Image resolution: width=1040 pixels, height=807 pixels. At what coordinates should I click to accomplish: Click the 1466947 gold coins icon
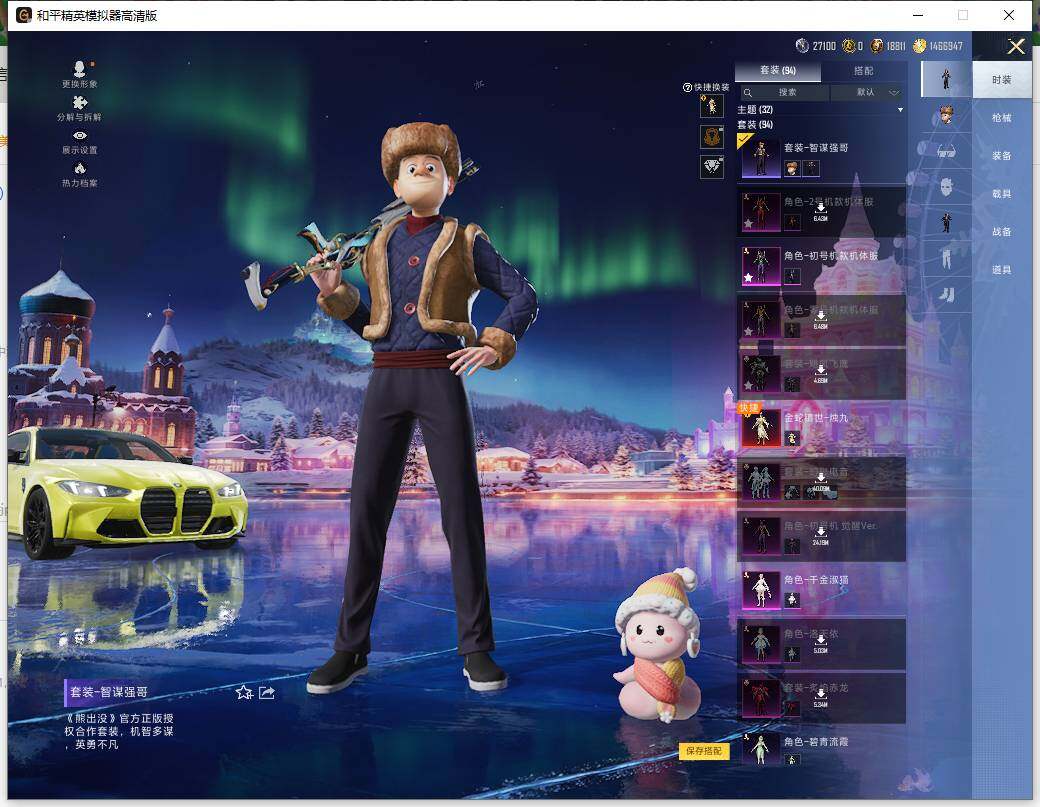pos(919,45)
